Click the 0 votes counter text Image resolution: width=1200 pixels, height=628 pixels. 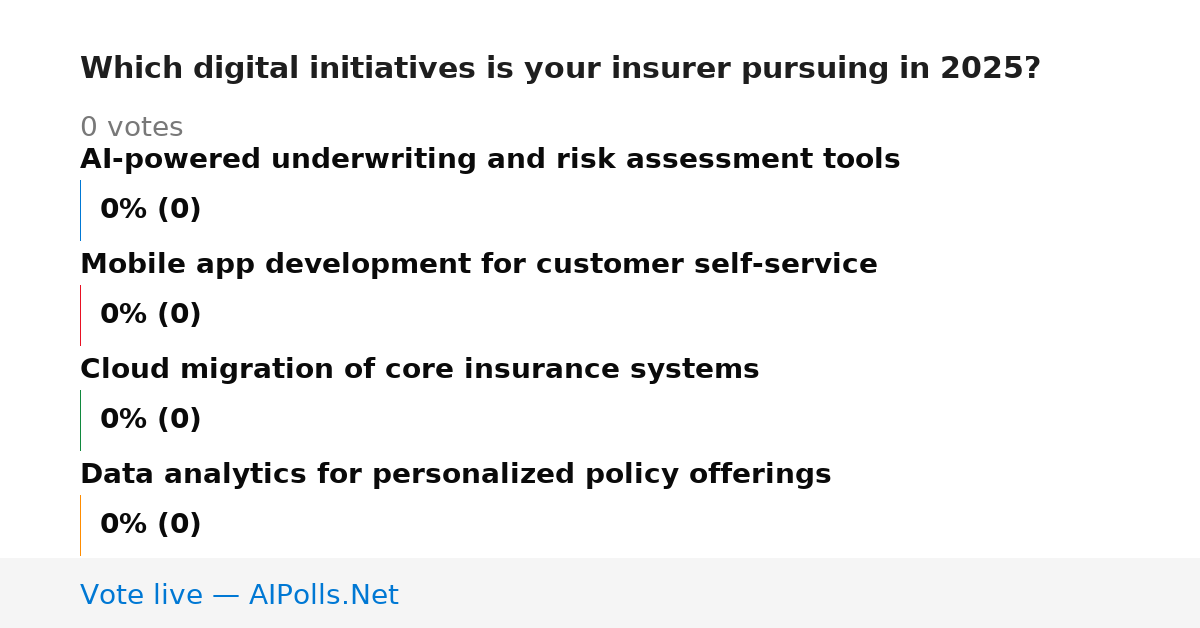(132, 128)
